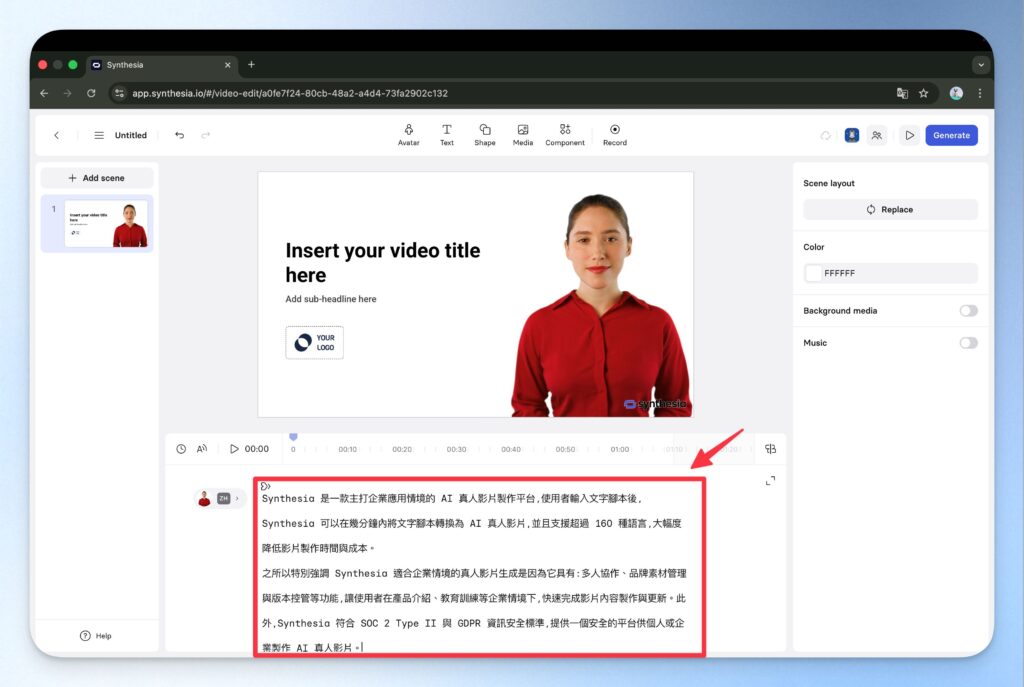
Task: Turn on the Music toggle
Action: (967, 343)
